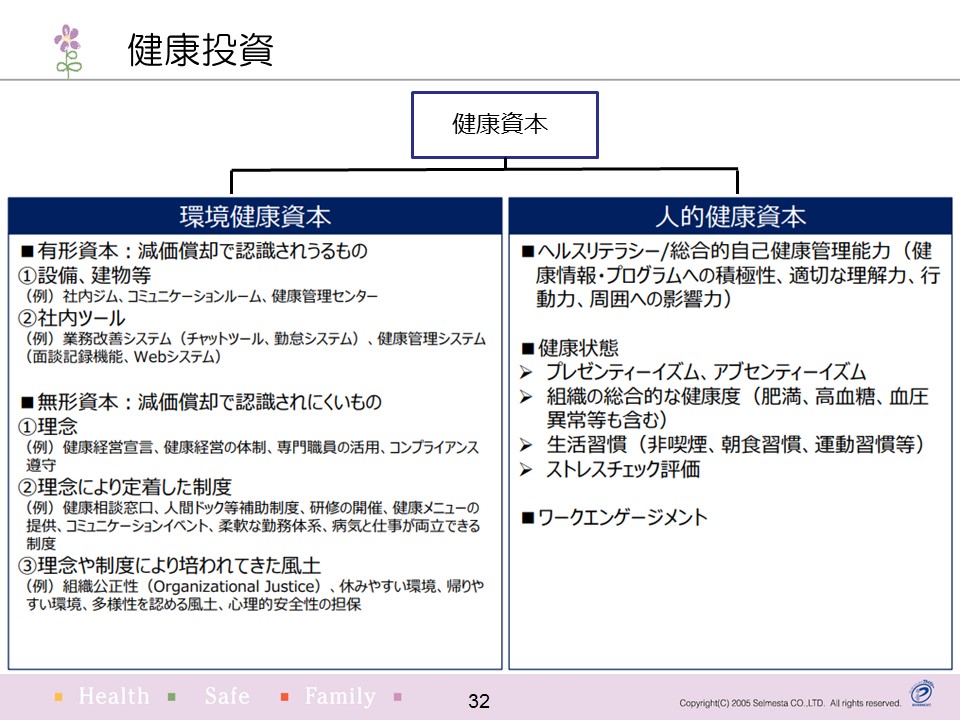Click the item ③理念や制度により培われてきた風土

click(170, 565)
